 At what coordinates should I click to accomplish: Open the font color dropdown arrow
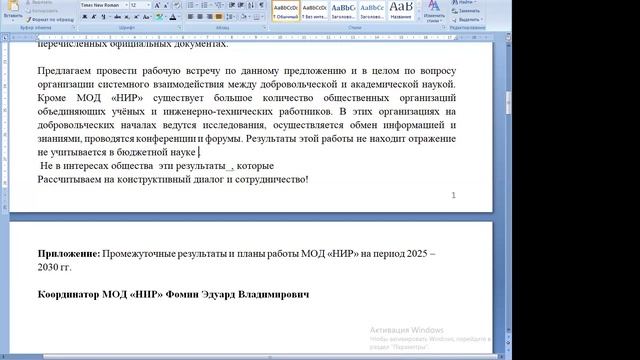[x=179, y=17]
